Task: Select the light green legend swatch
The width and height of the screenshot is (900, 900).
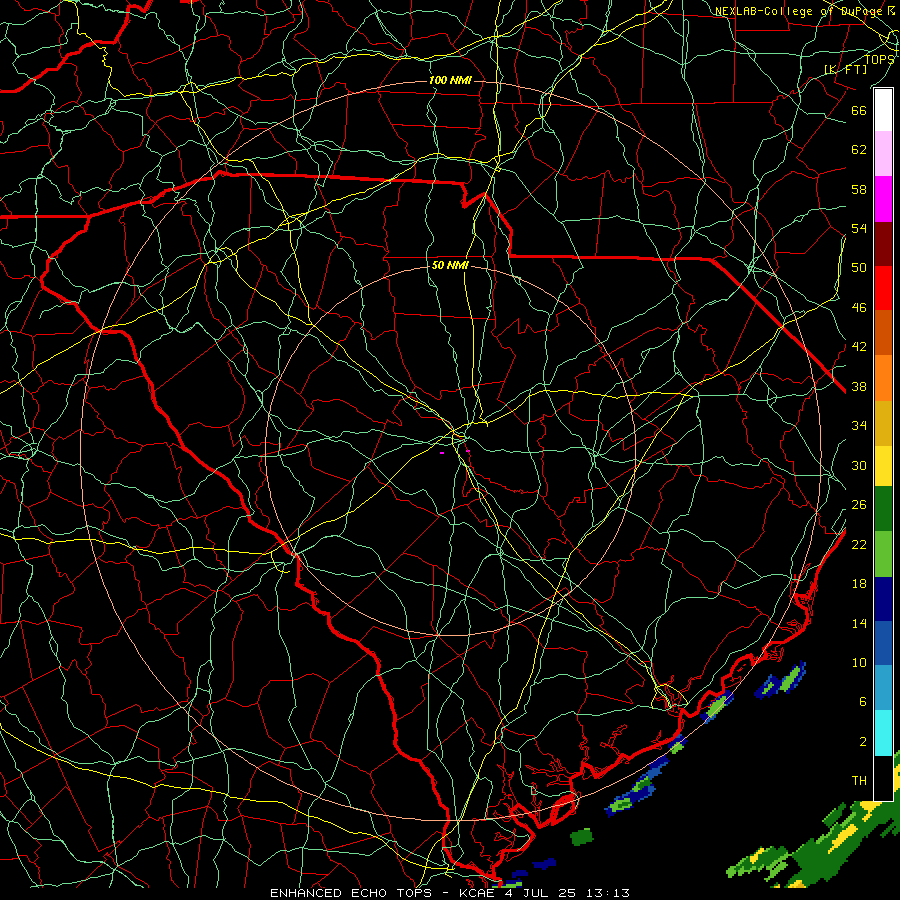Action: tap(883, 554)
